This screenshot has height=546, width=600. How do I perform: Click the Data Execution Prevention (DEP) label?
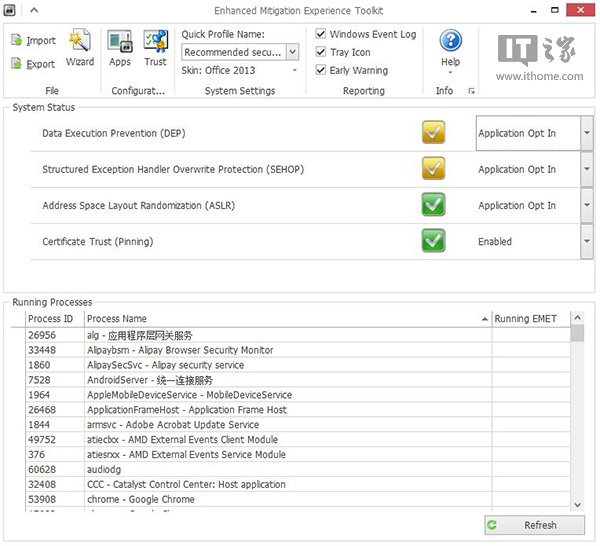click(114, 133)
